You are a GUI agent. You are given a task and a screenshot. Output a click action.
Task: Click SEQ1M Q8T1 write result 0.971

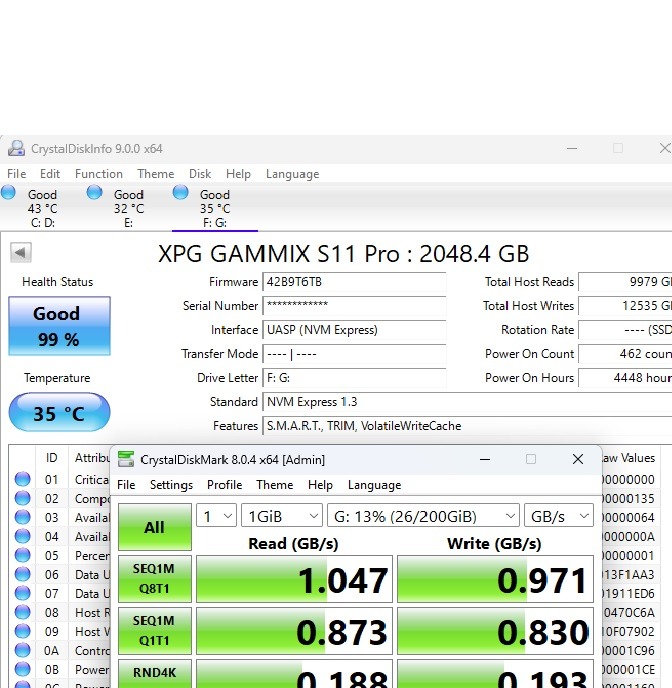tap(496, 579)
